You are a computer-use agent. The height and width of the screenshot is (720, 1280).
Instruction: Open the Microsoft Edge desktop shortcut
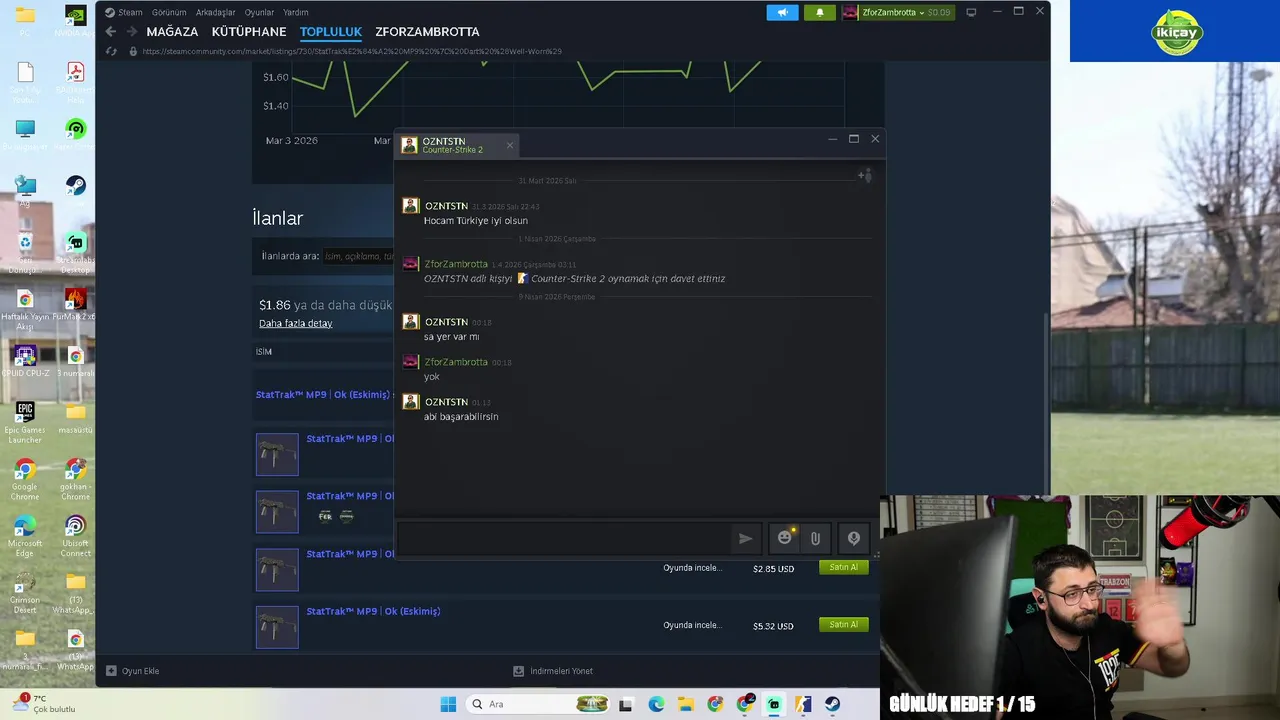pyautogui.click(x=25, y=537)
